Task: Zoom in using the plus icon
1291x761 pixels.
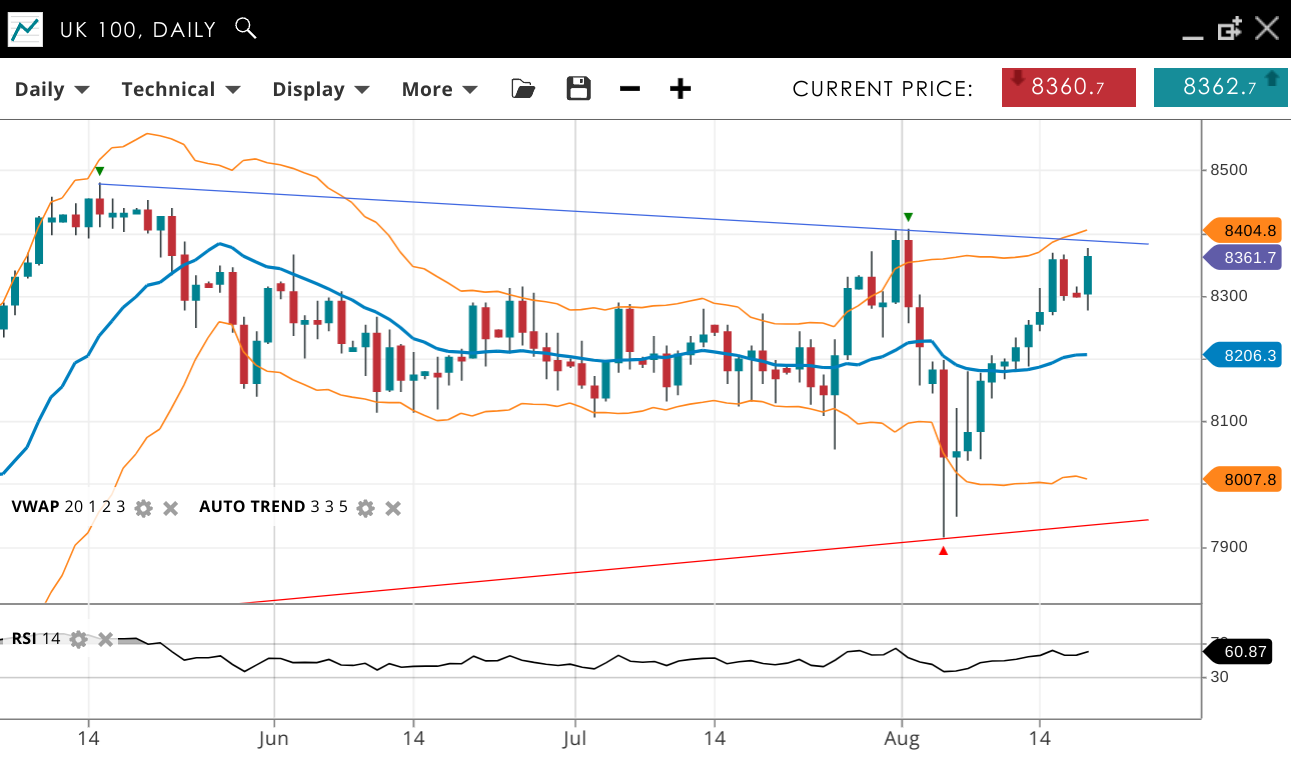Action: [680, 89]
